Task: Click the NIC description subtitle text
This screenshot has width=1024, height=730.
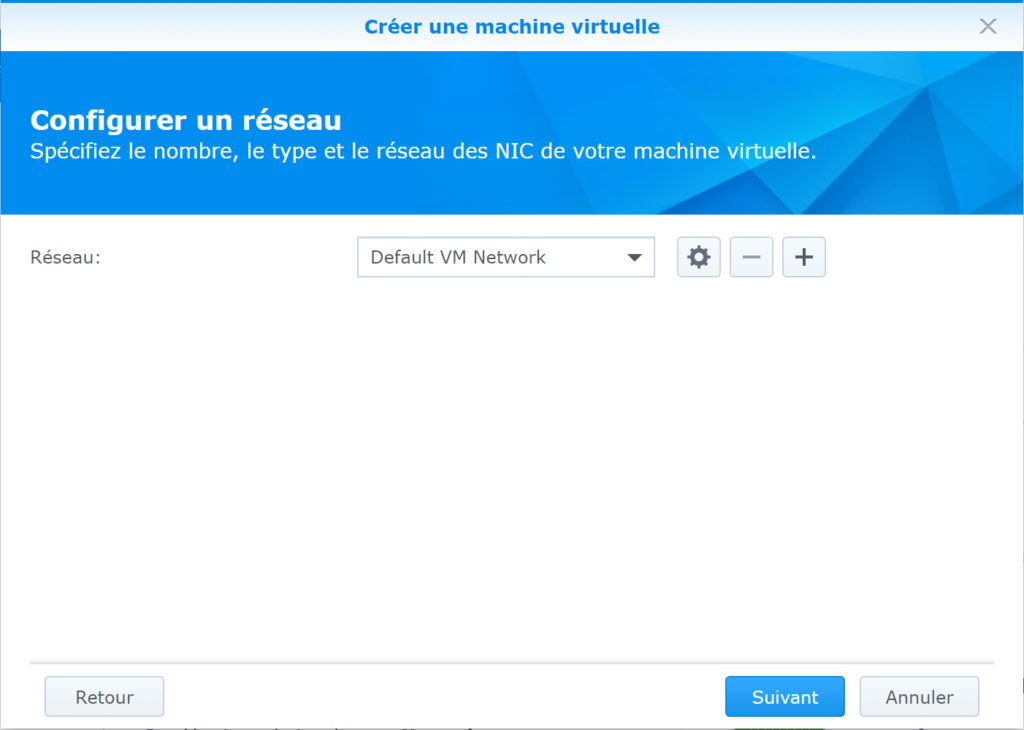Action: [x=423, y=152]
